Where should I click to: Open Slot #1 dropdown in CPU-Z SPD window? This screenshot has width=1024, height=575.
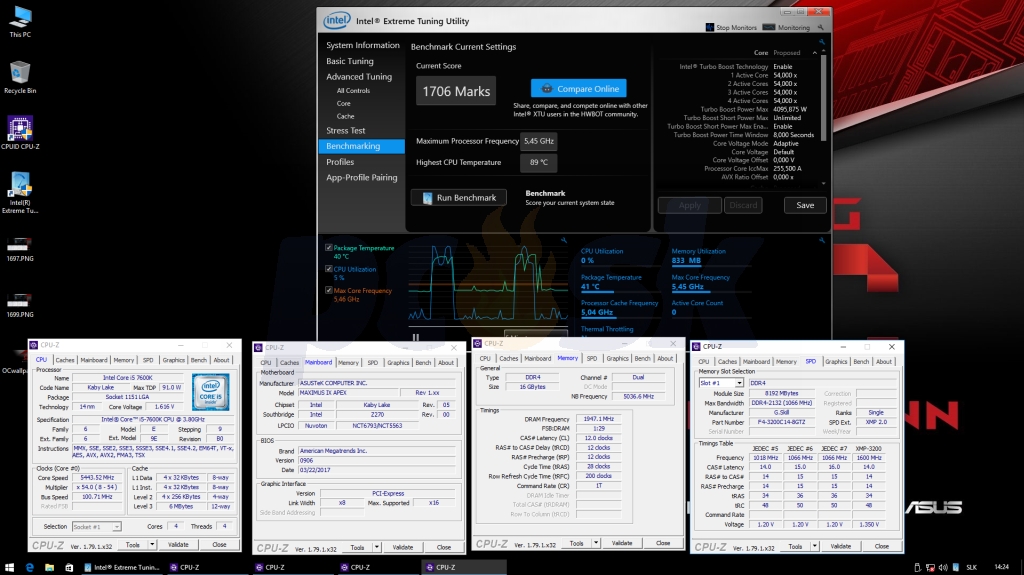pos(739,383)
